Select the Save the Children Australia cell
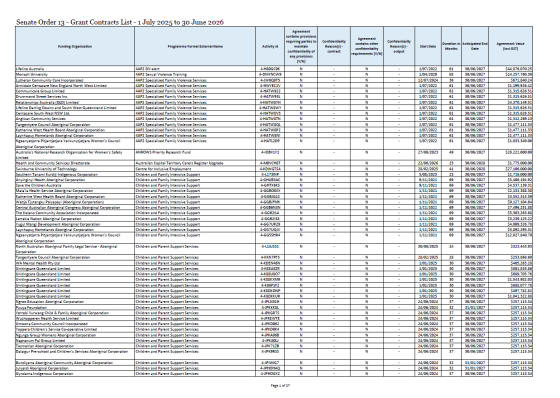 coord(75,185)
